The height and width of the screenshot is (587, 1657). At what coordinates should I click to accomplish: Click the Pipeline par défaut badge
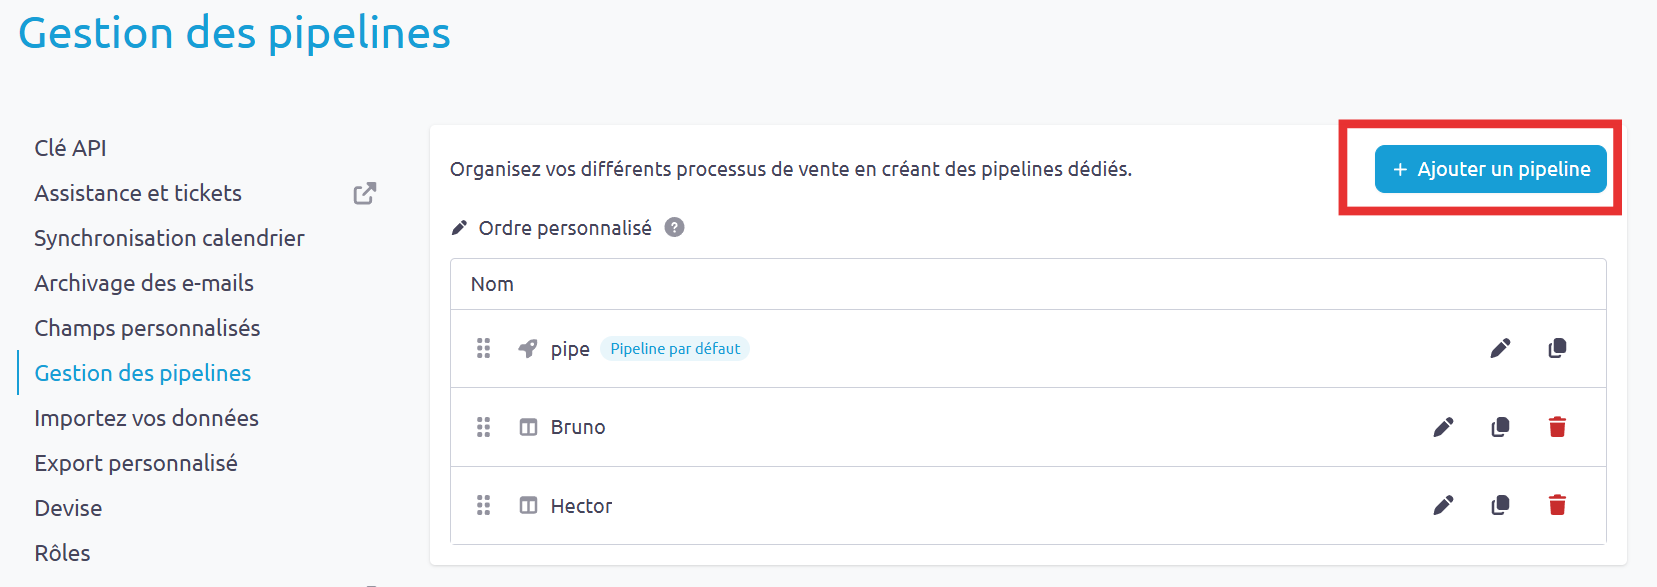[x=675, y=349]
